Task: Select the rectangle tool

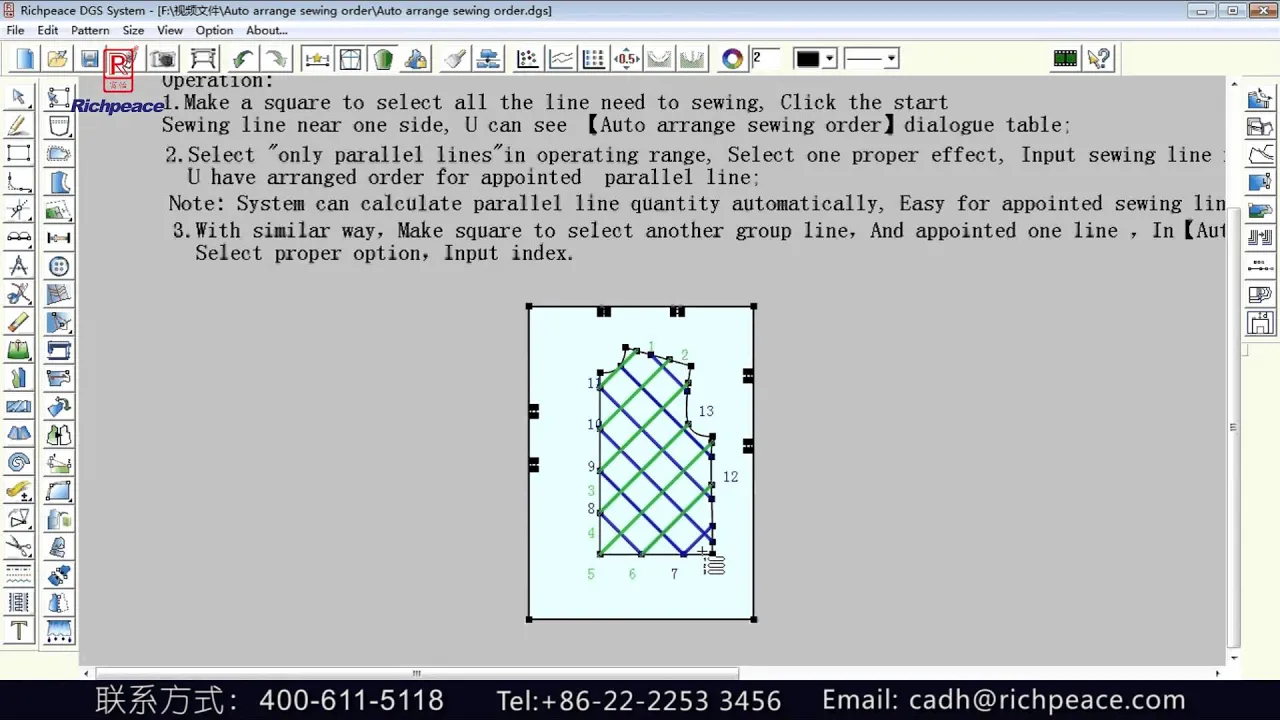Action: [19, 153]
